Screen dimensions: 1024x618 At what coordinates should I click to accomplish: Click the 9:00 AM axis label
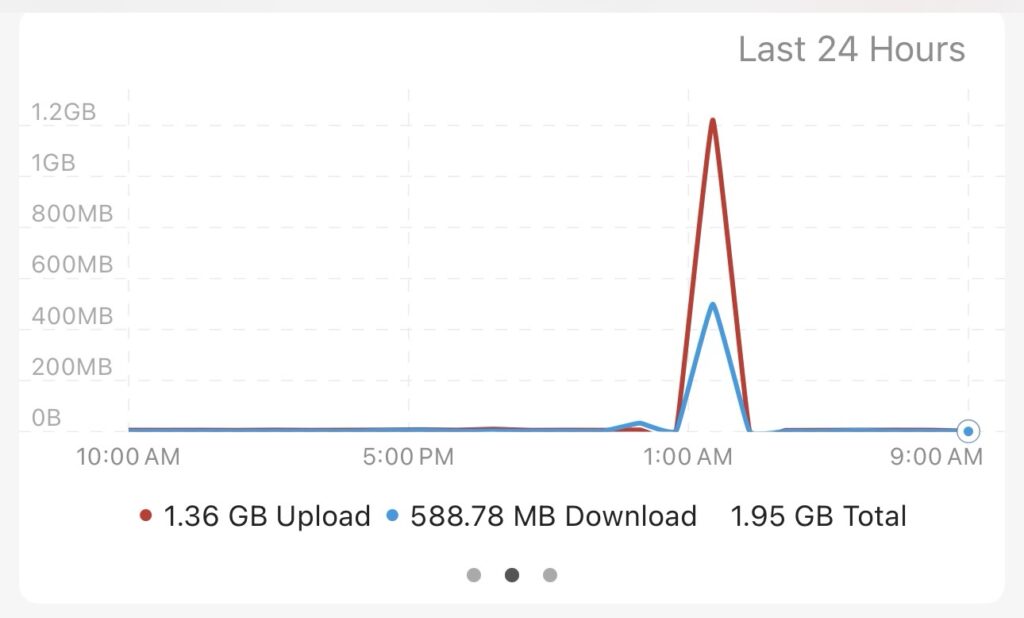click(936, 457)
